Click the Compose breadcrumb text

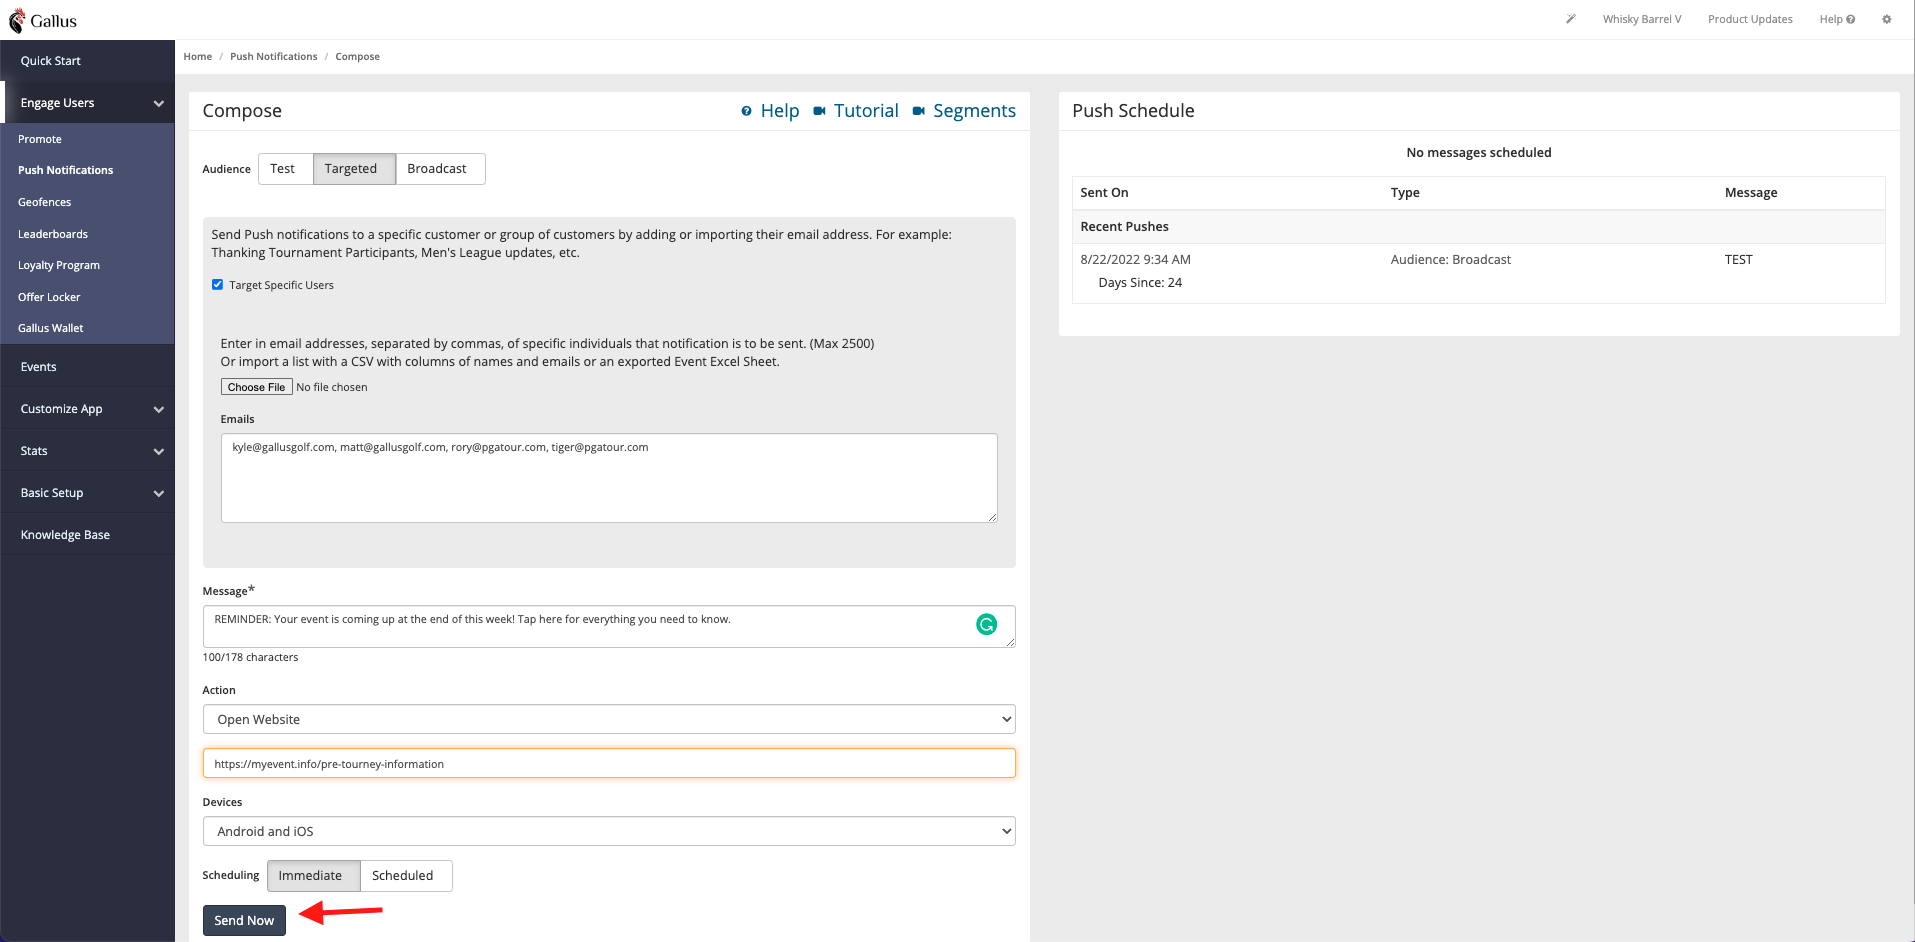click(x=357, y=57)
